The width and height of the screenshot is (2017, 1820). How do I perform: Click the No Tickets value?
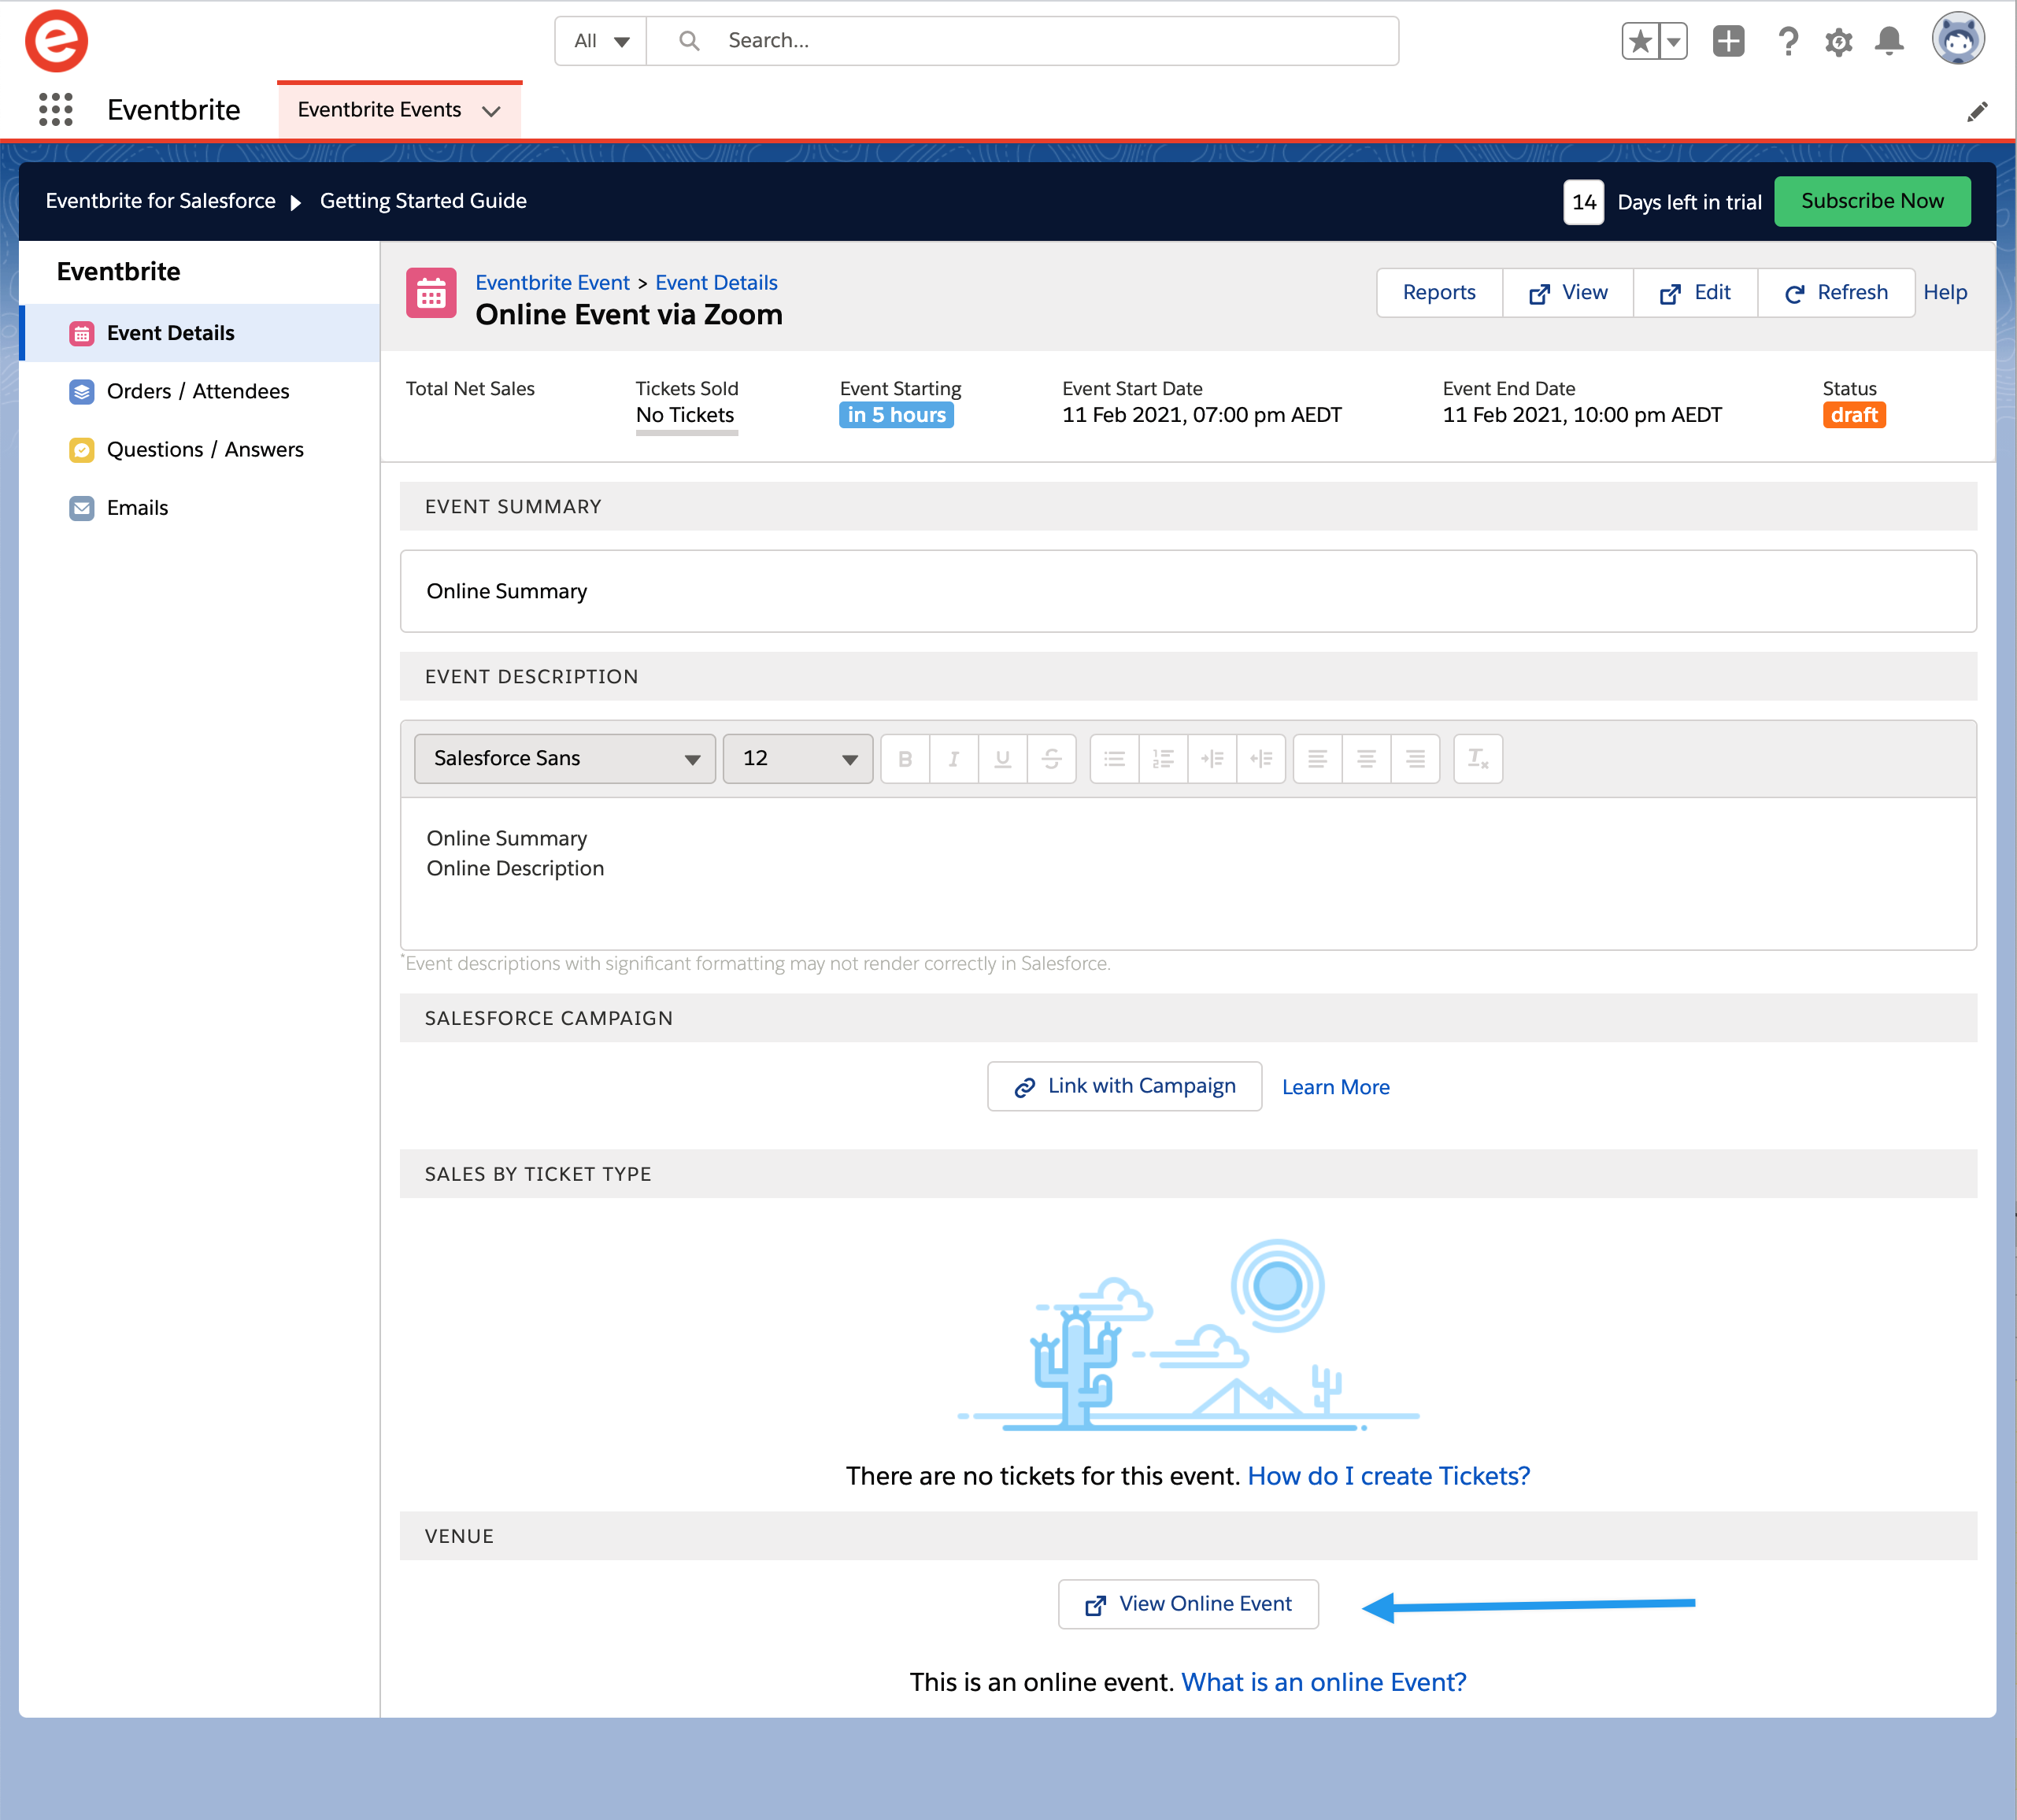click(x=685, y=415)
